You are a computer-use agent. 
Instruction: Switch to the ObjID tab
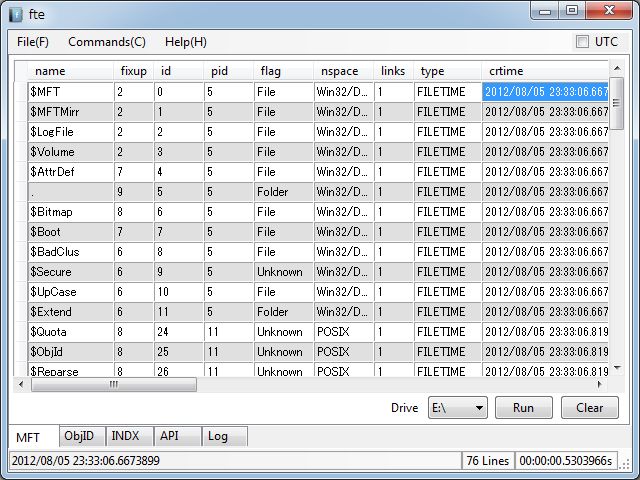coord(82,436)
